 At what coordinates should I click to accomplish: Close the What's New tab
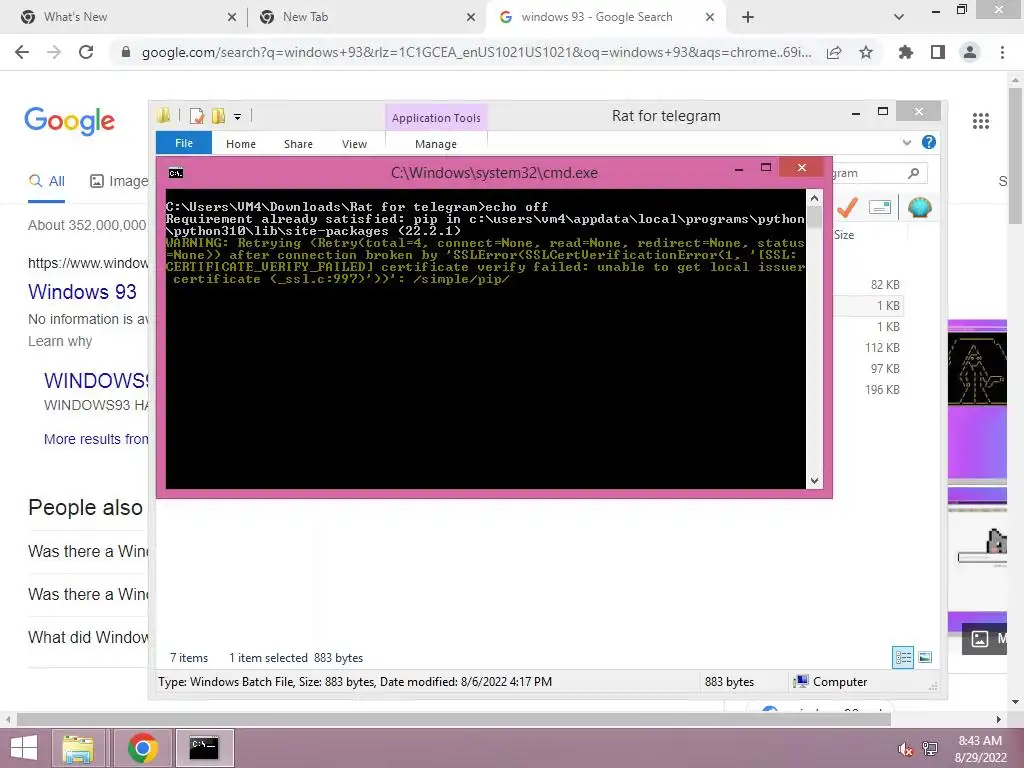coord(232,17)
